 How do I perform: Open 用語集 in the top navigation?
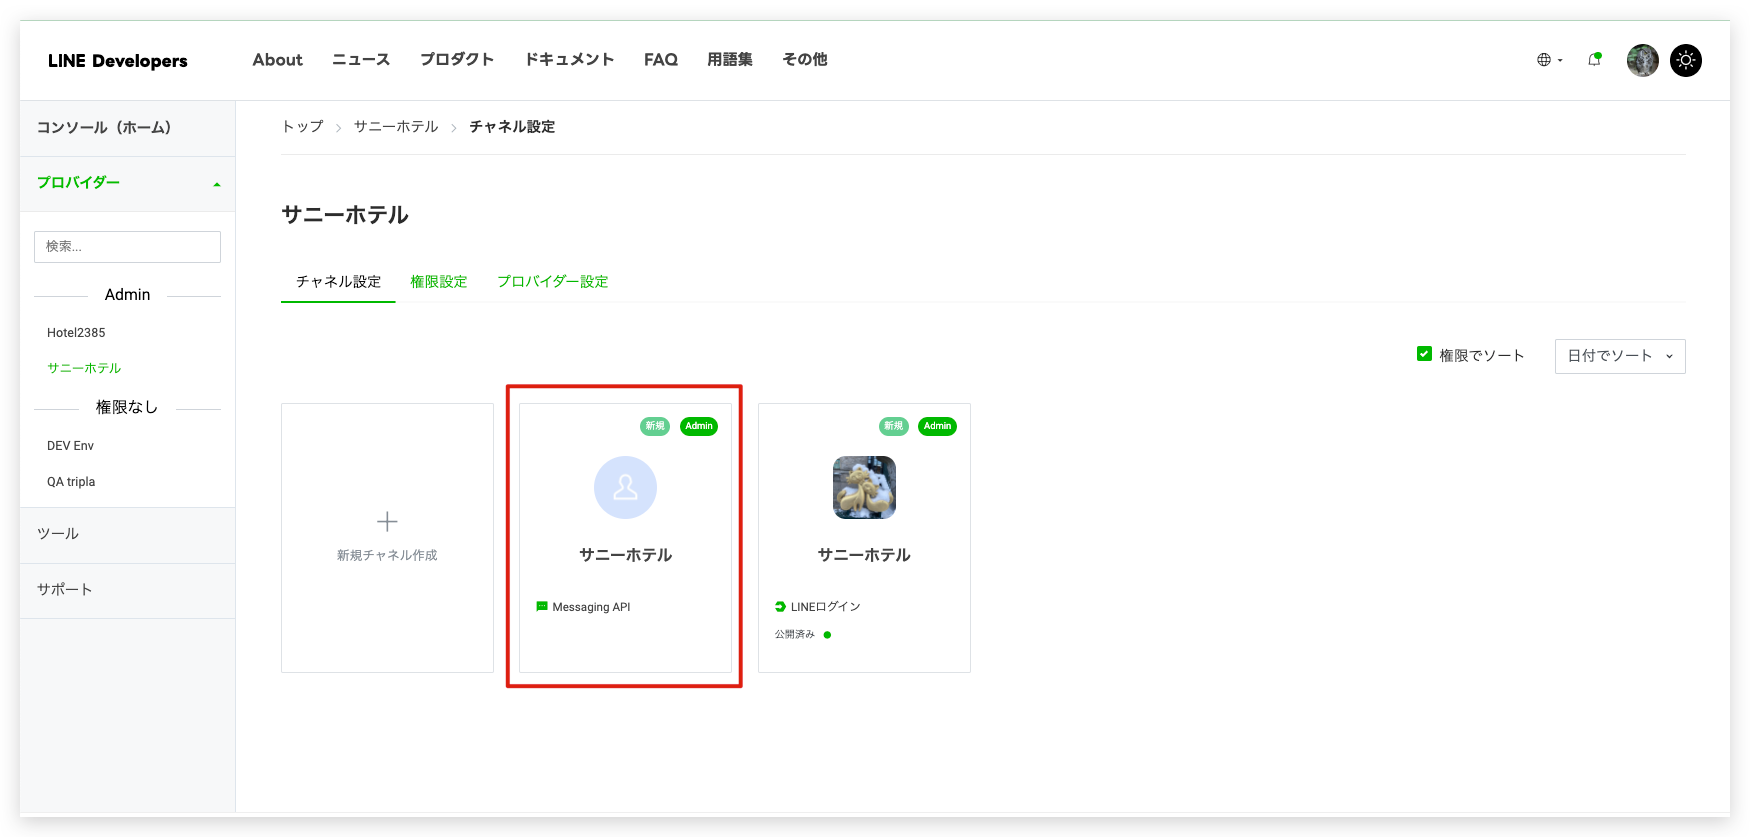(730, 60)
